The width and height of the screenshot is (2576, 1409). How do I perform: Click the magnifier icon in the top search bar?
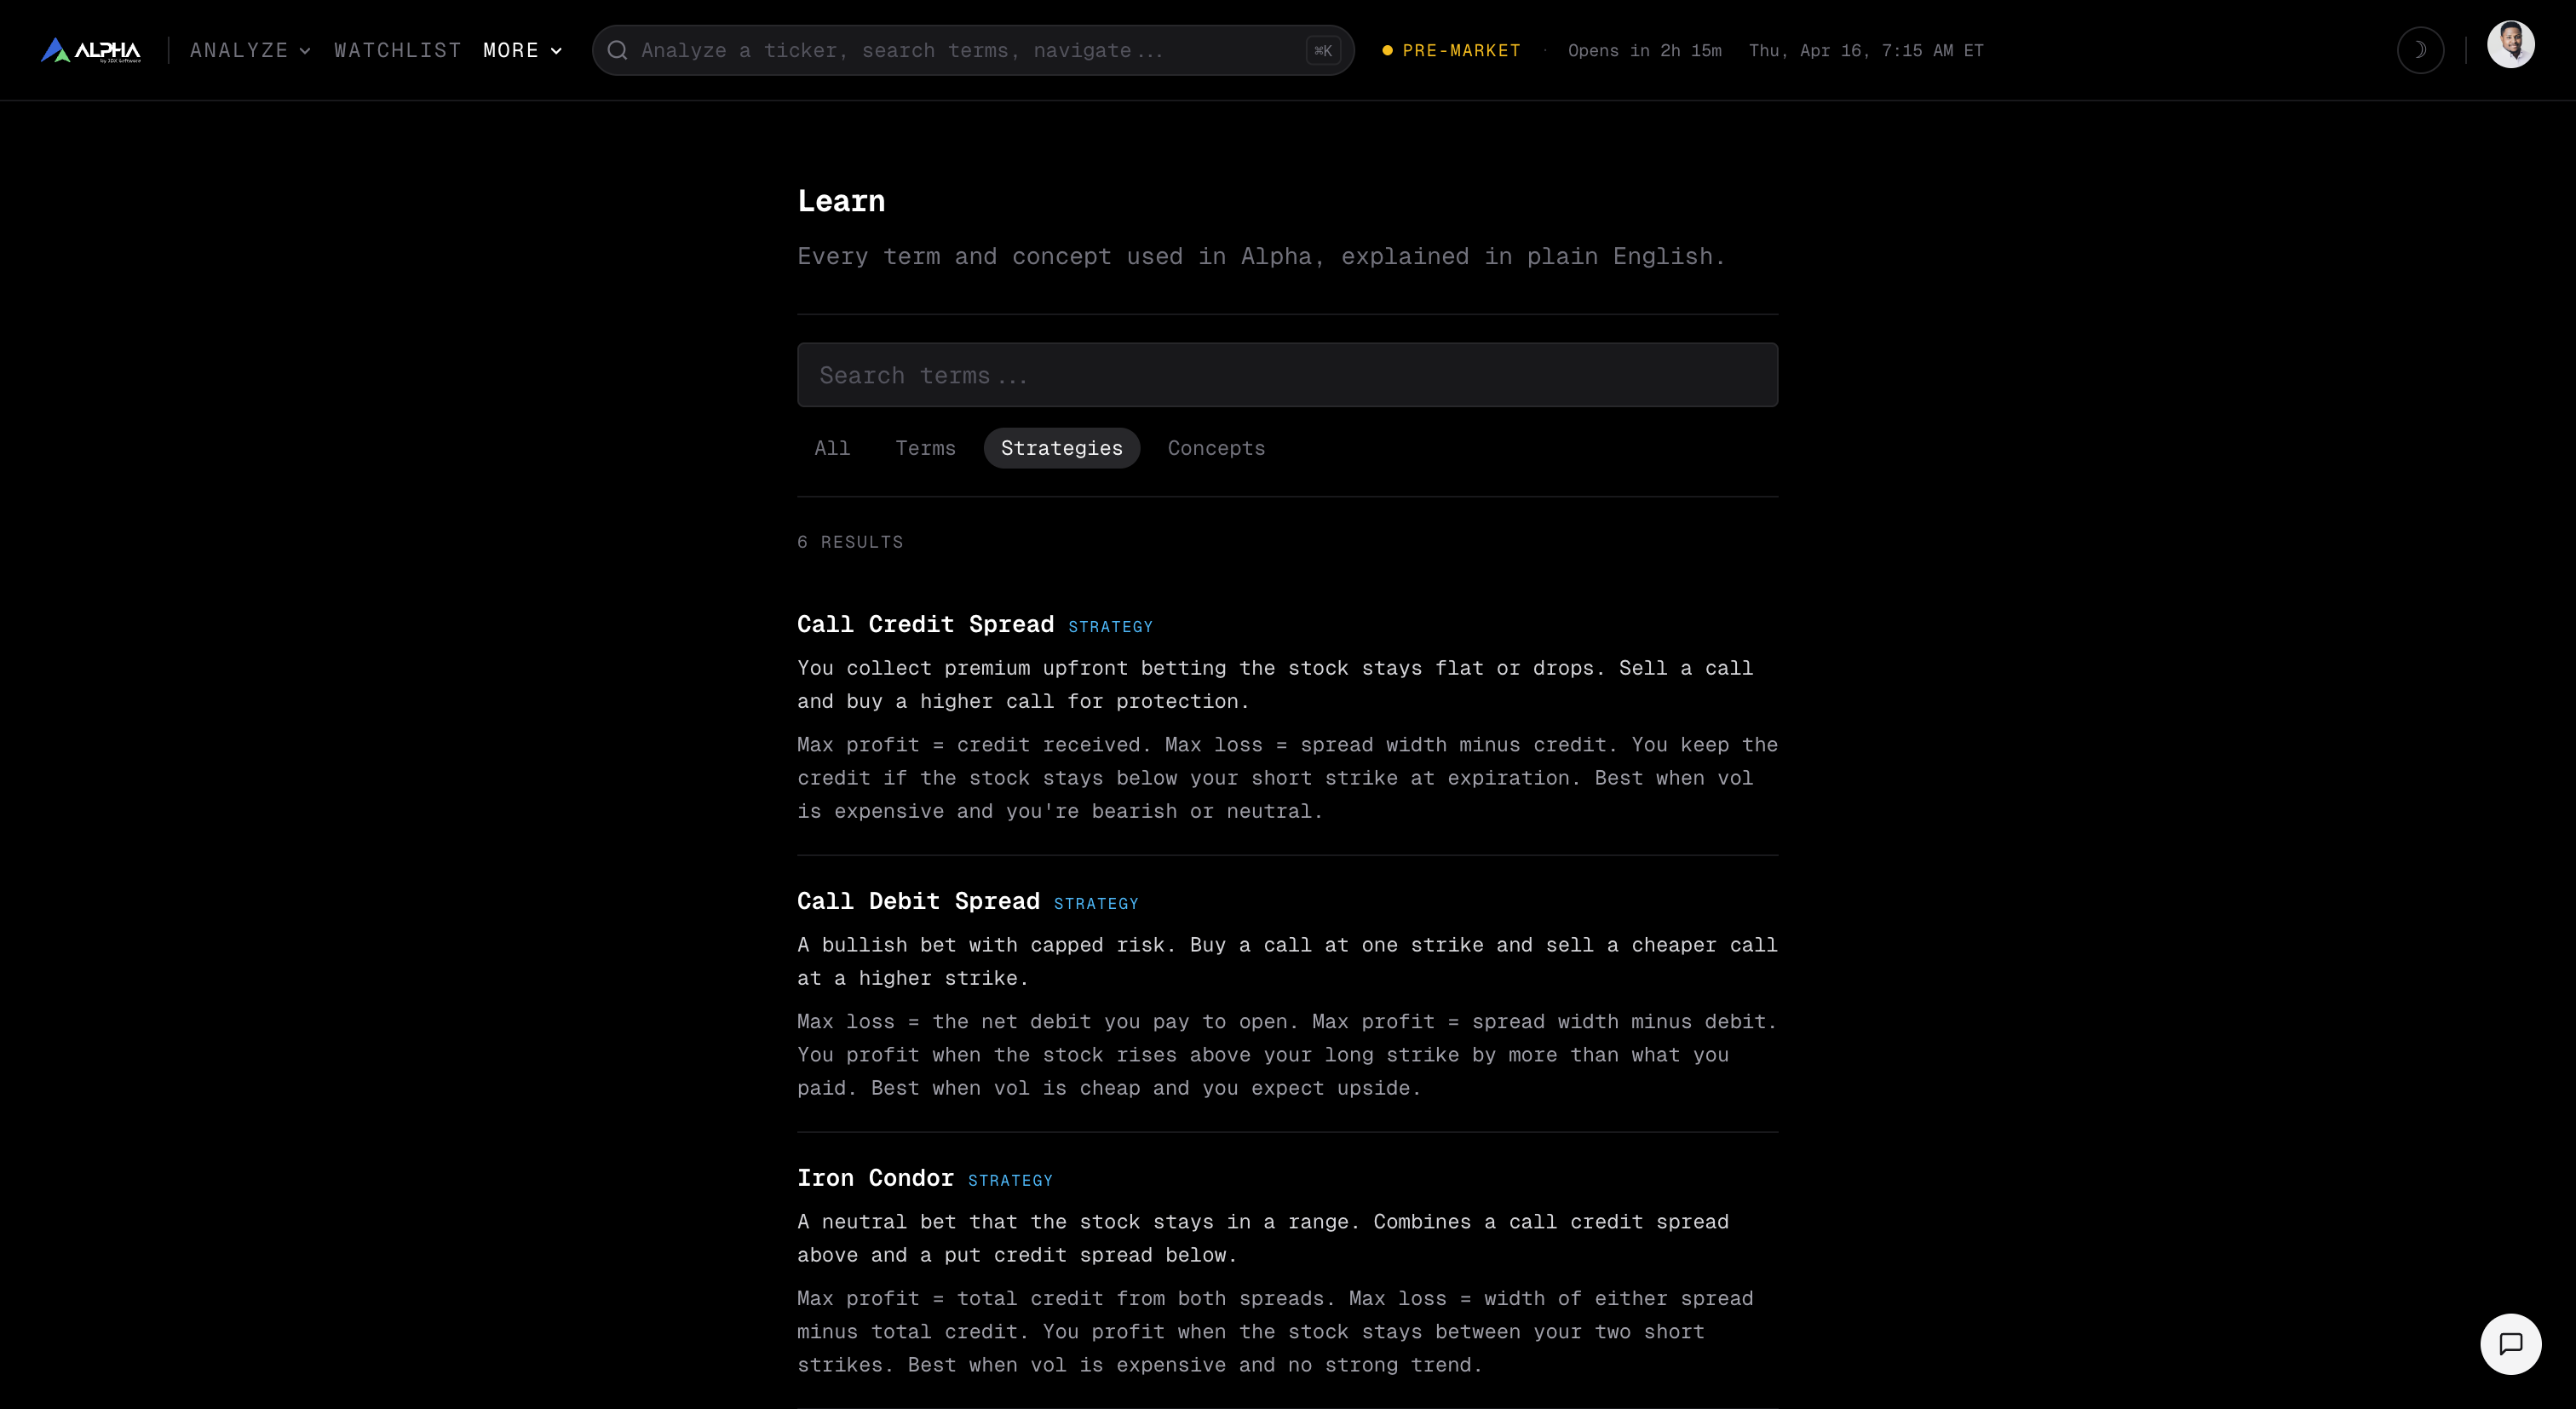tap(618, 50)
